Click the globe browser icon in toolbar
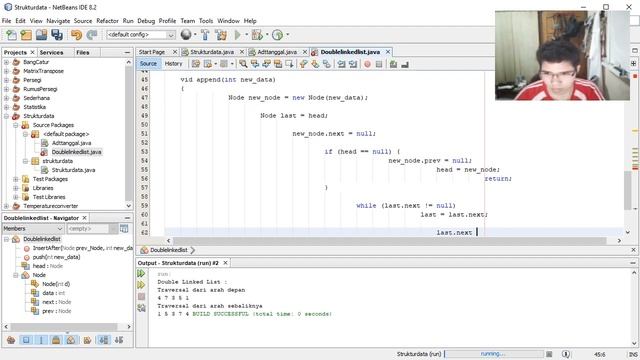The width and height of the screenshot is (640, 360). tap(186, 35)
